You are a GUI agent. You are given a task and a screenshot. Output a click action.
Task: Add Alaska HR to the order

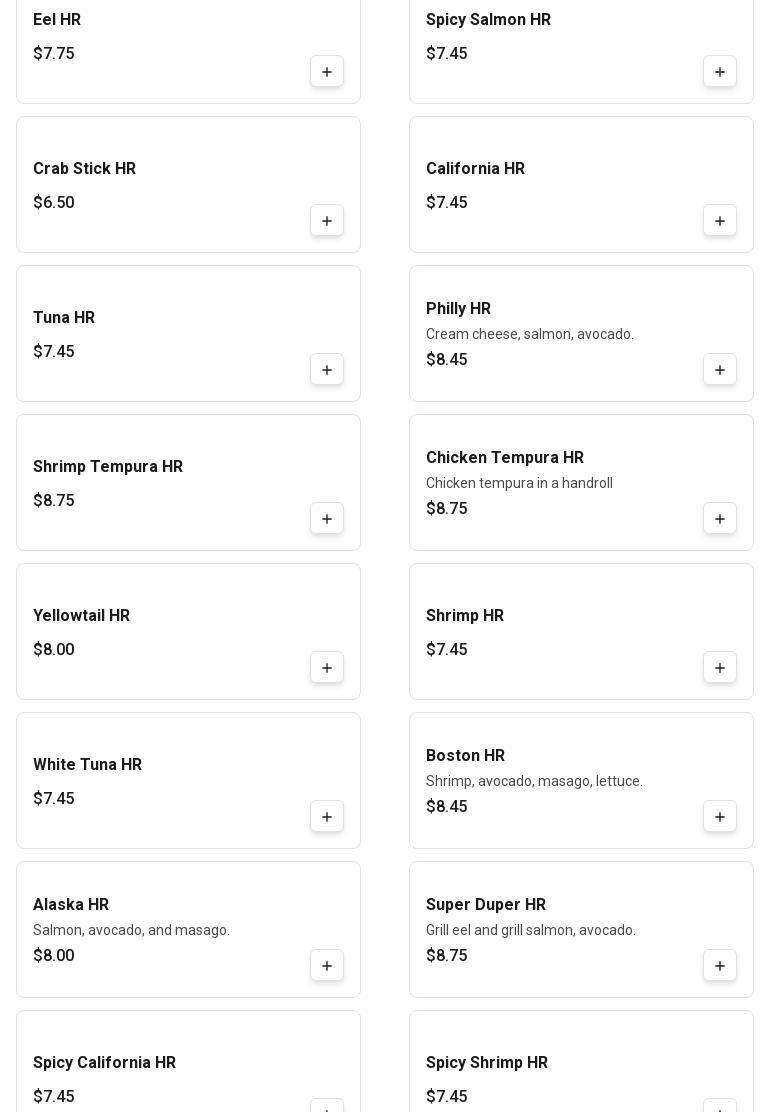tap(327, 966)
